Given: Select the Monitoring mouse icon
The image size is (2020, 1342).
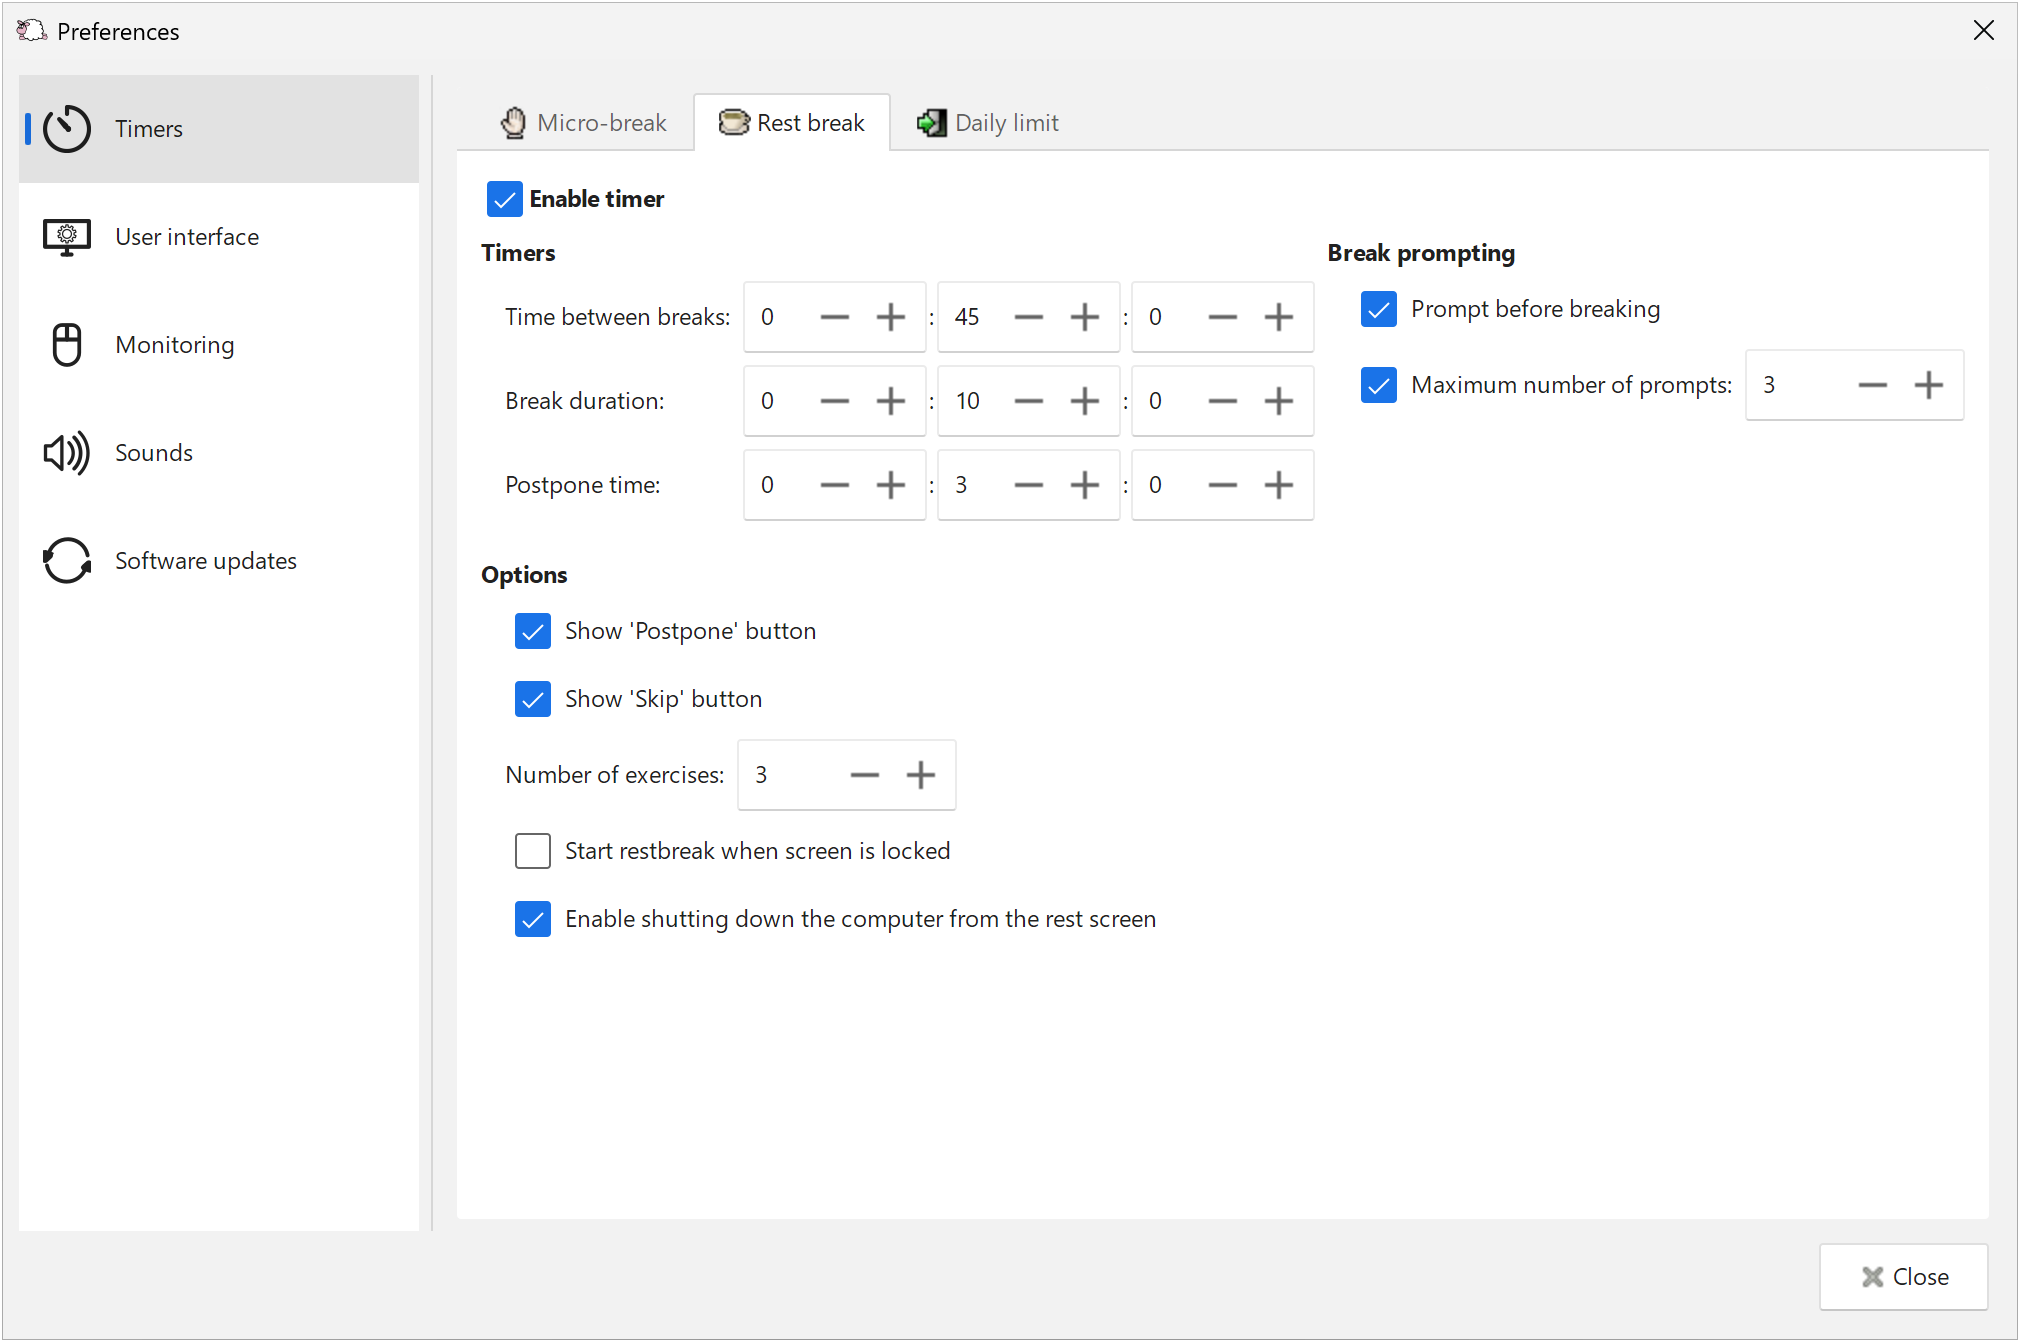Looking at the screenshot, I should 67,345.
